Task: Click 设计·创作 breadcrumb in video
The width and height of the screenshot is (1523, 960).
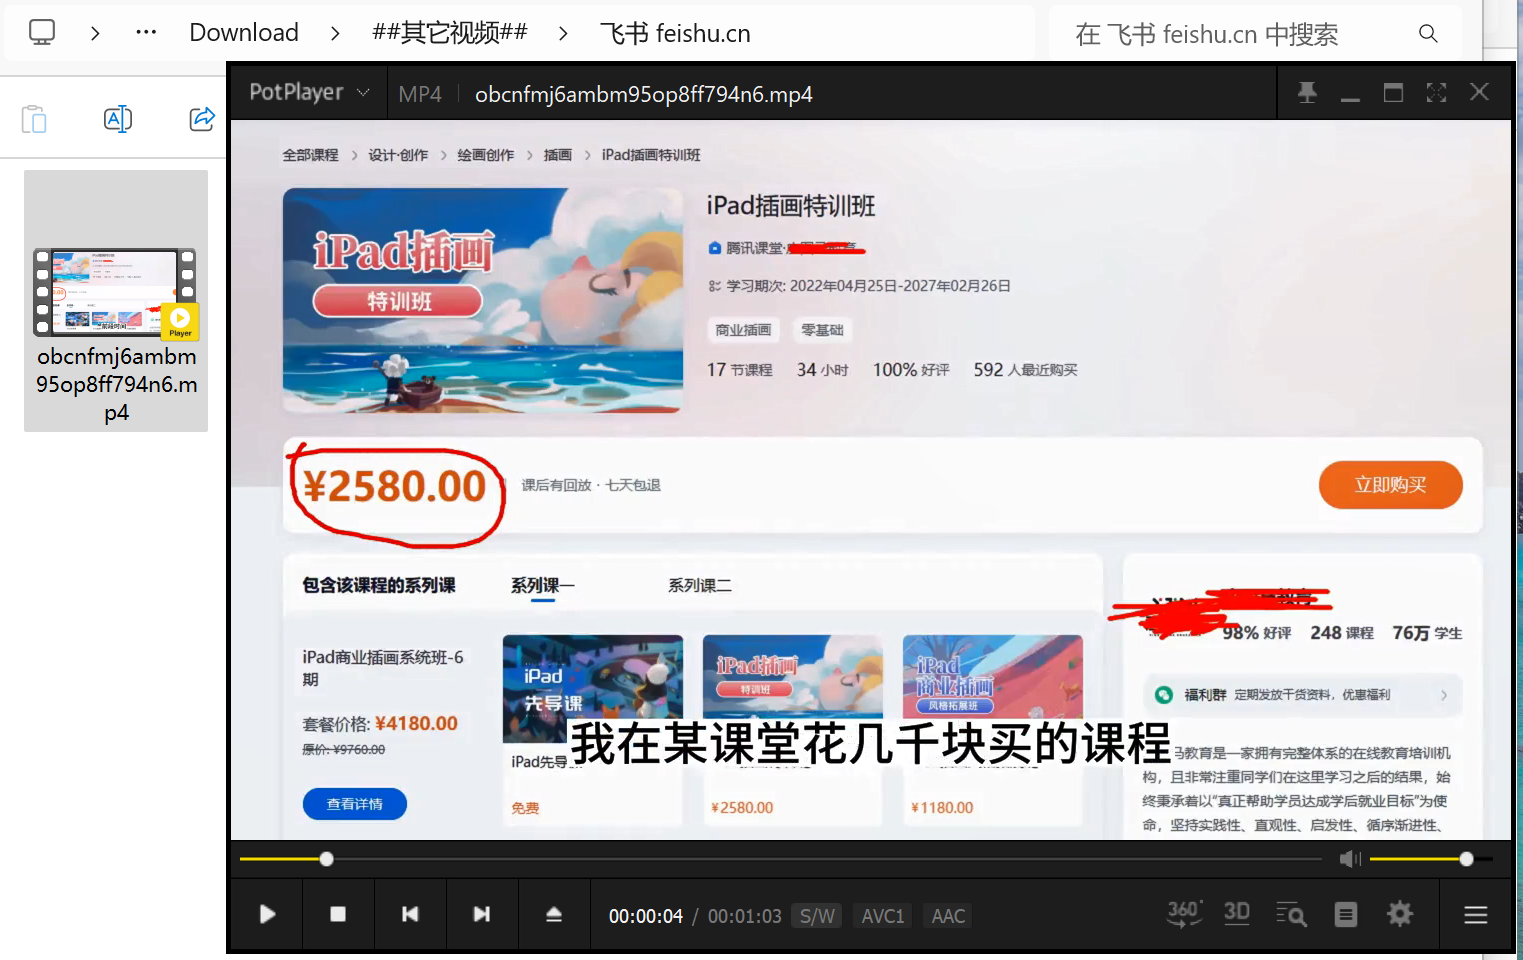Action: pos(398,155)
